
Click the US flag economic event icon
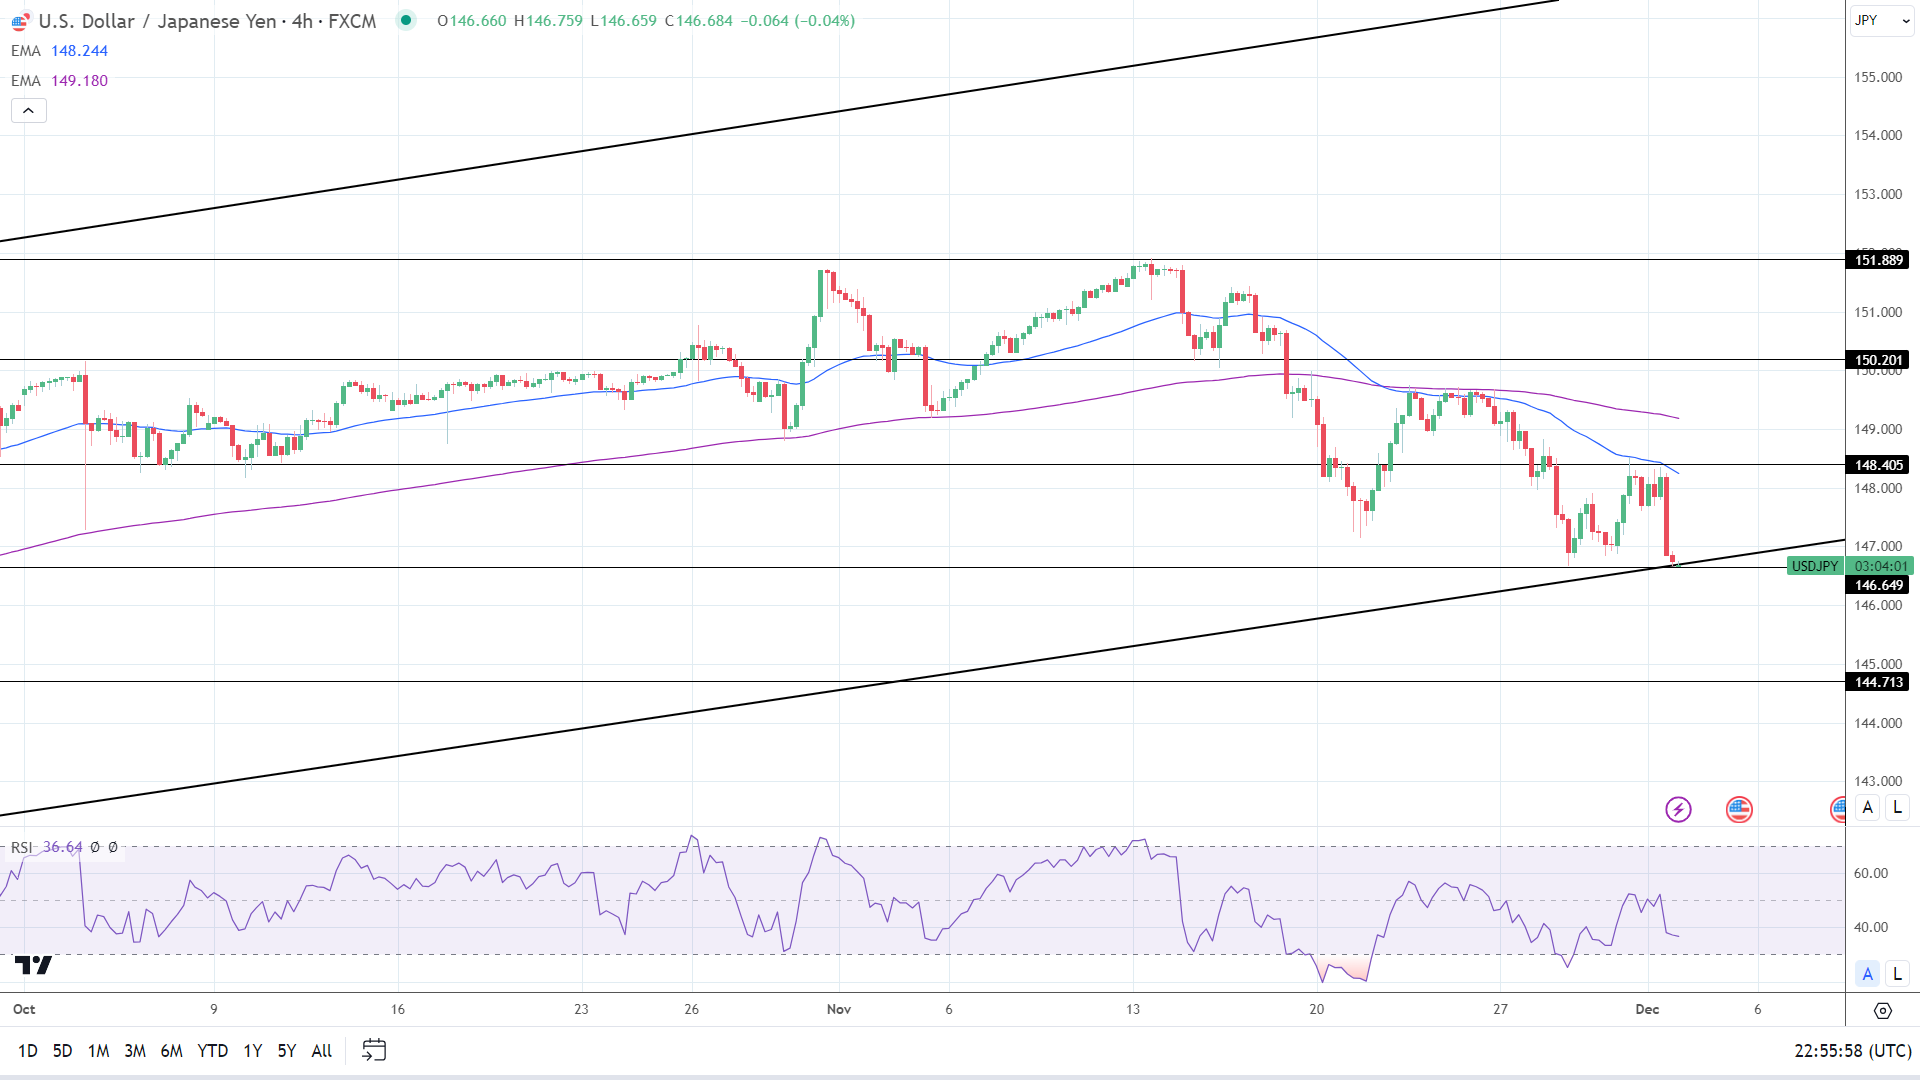[1739, 809]
